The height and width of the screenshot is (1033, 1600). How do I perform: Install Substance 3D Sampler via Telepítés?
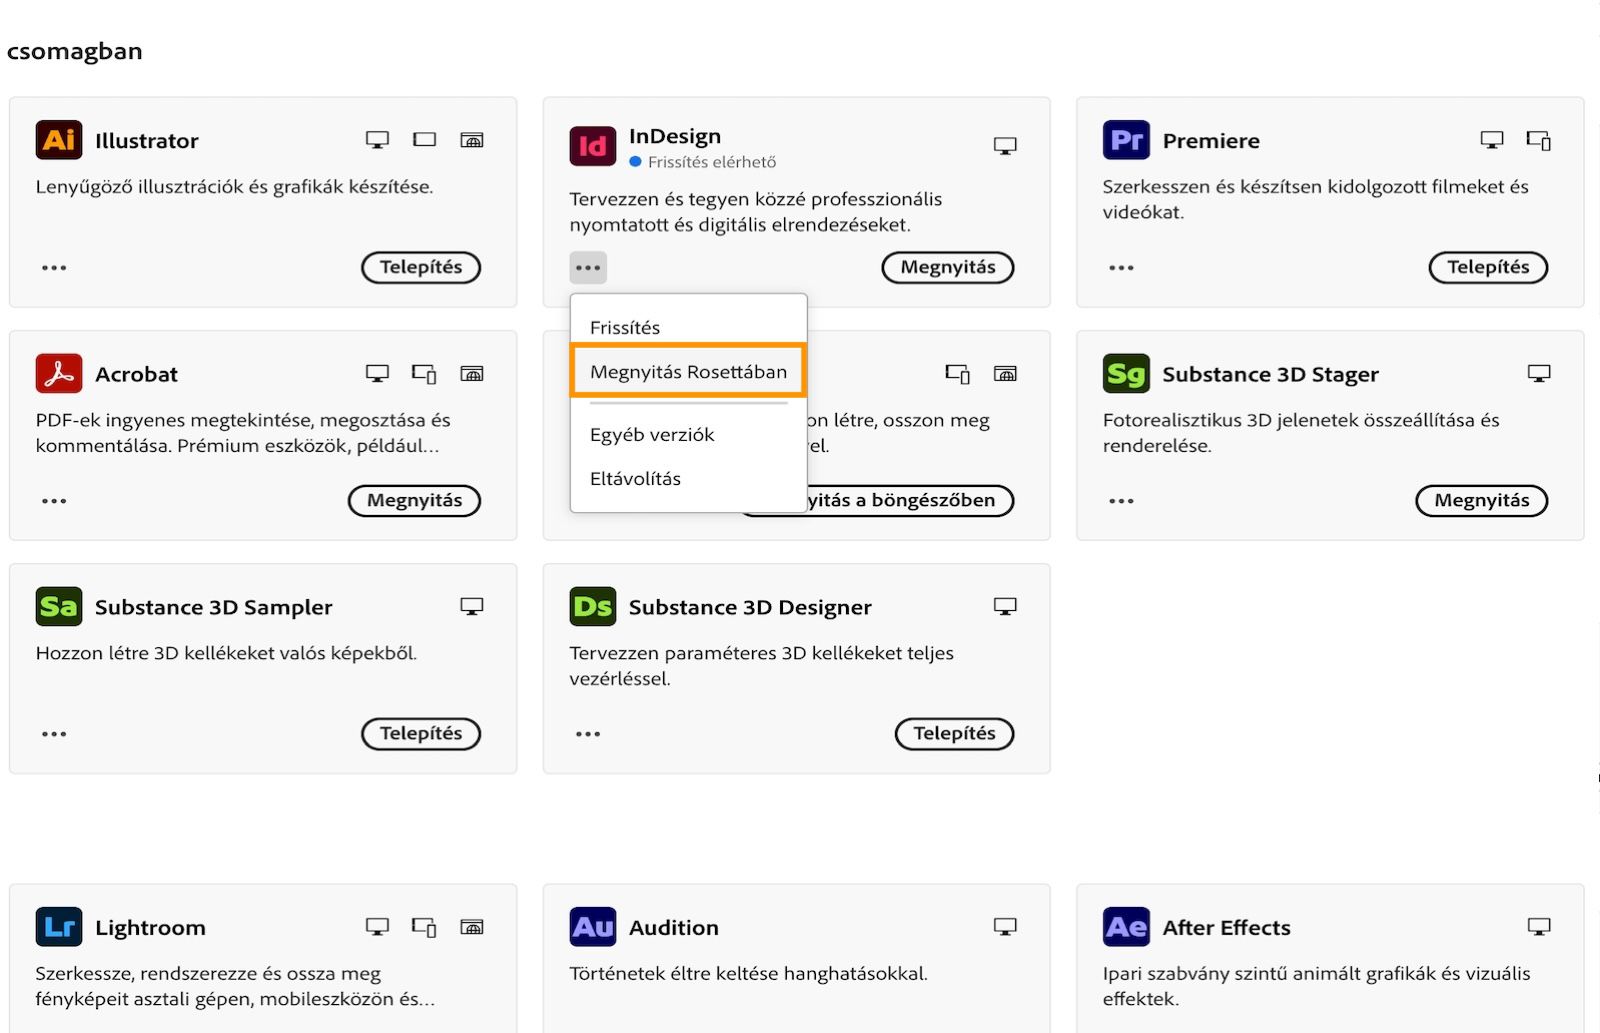click(421, 733)
